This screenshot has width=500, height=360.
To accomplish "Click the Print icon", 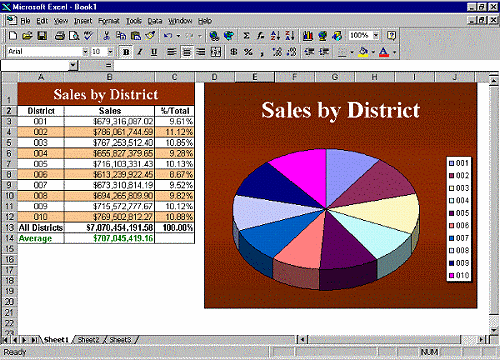I will pos(60,36).
